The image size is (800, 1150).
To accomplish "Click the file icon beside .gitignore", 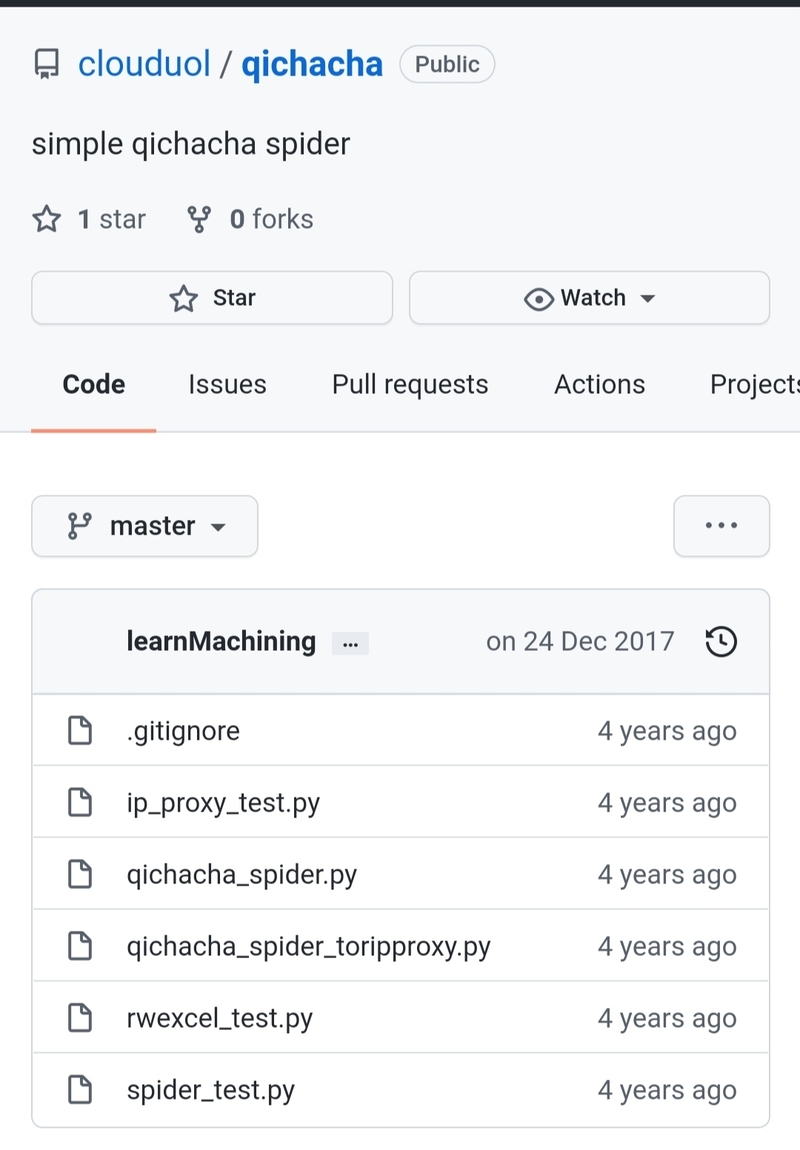I will click(80, 730).
